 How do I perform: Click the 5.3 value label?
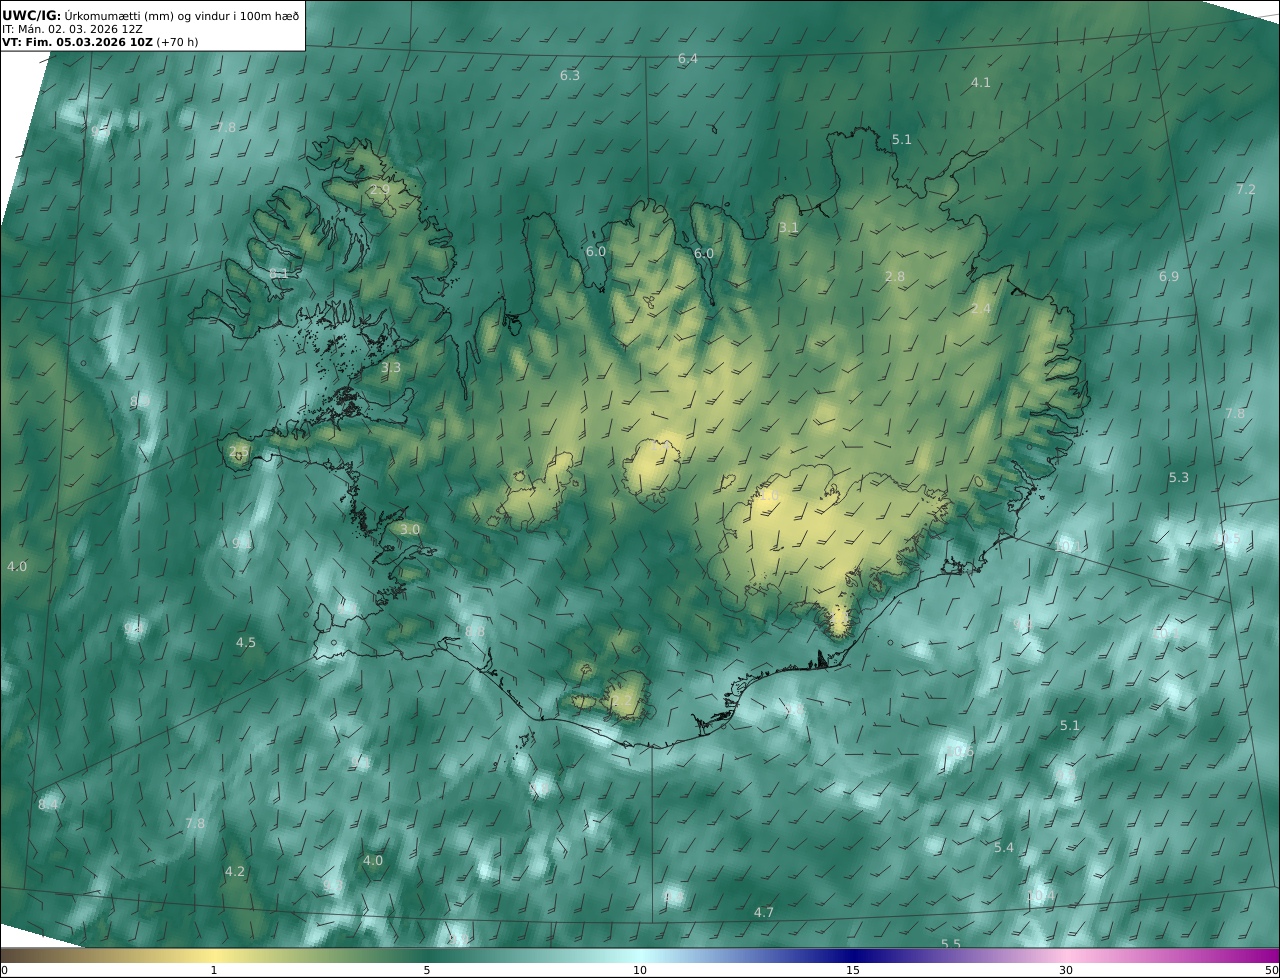(x=1180, y=477)
